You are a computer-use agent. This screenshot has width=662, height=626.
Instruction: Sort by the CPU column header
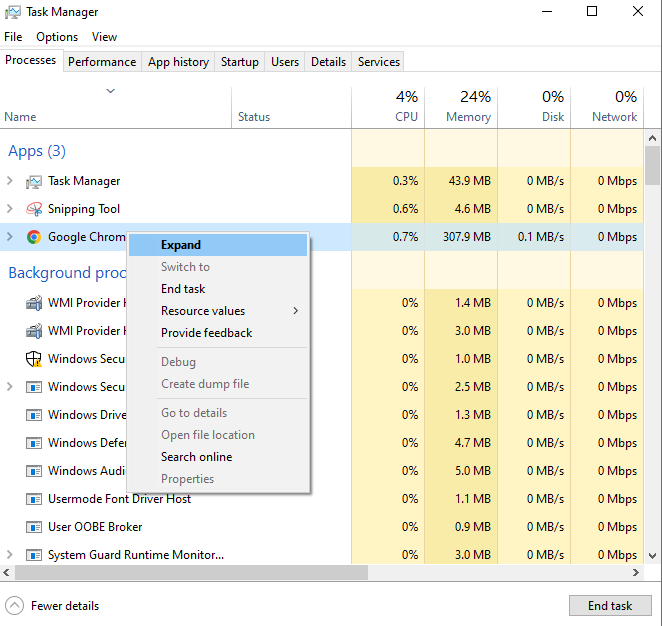[x=388, y=108]
